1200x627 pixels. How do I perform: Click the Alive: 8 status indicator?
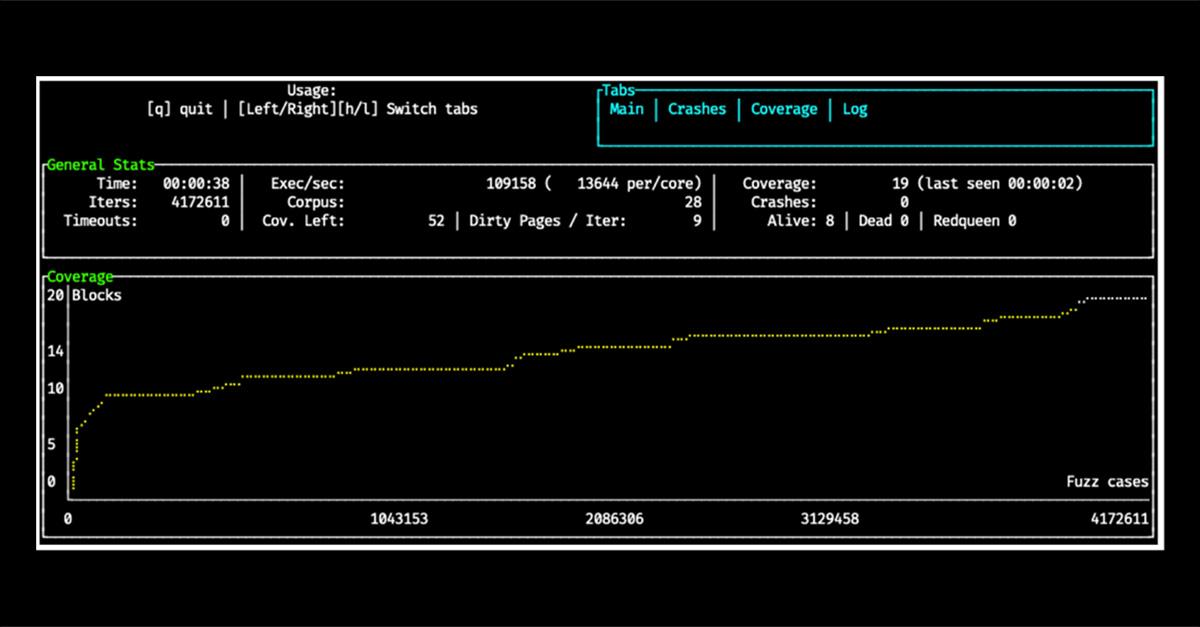(800, 221)
